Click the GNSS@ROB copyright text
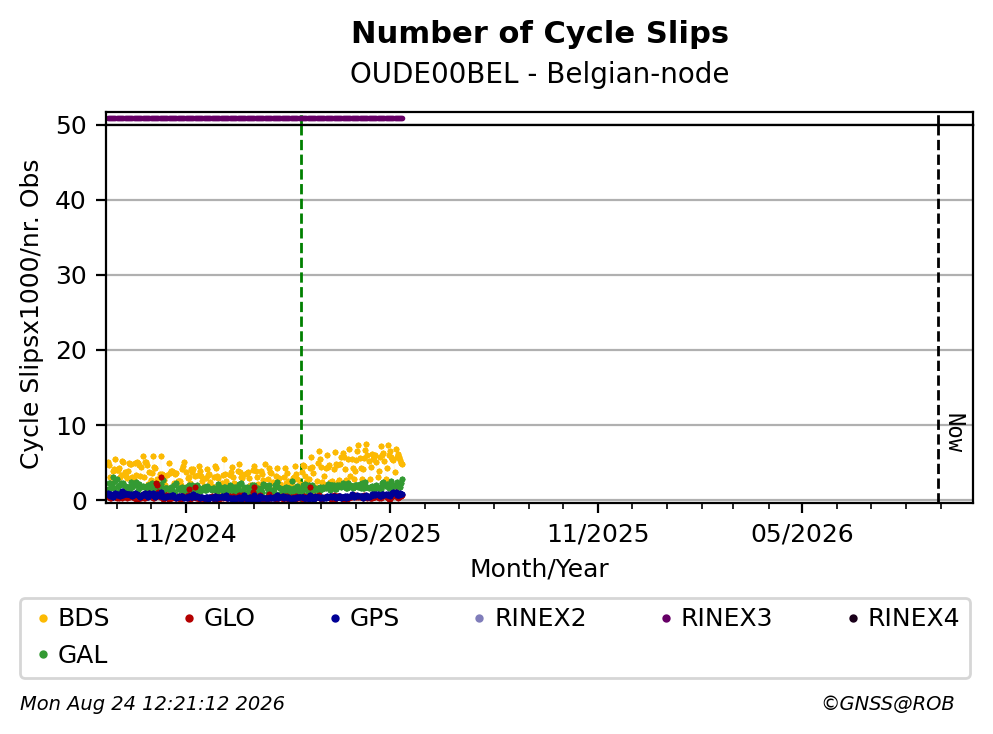 coord(888,704)
